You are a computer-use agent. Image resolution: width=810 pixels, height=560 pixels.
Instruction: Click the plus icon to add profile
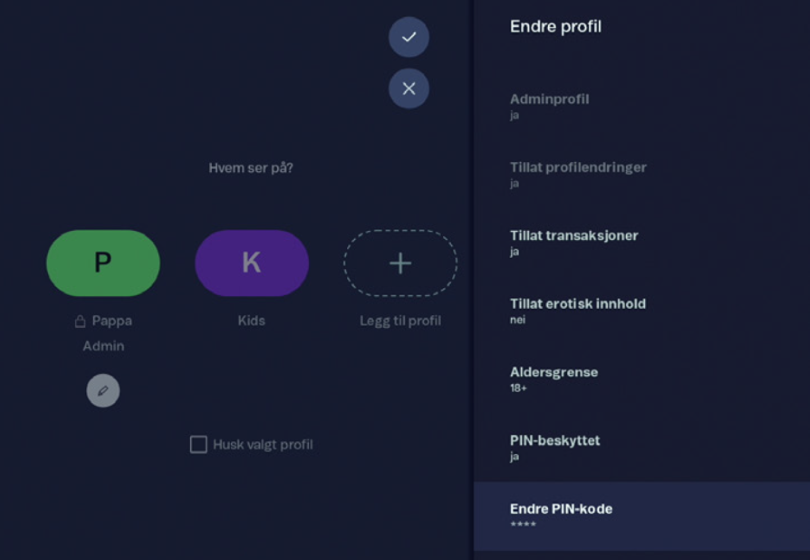(x=400, y=263)
